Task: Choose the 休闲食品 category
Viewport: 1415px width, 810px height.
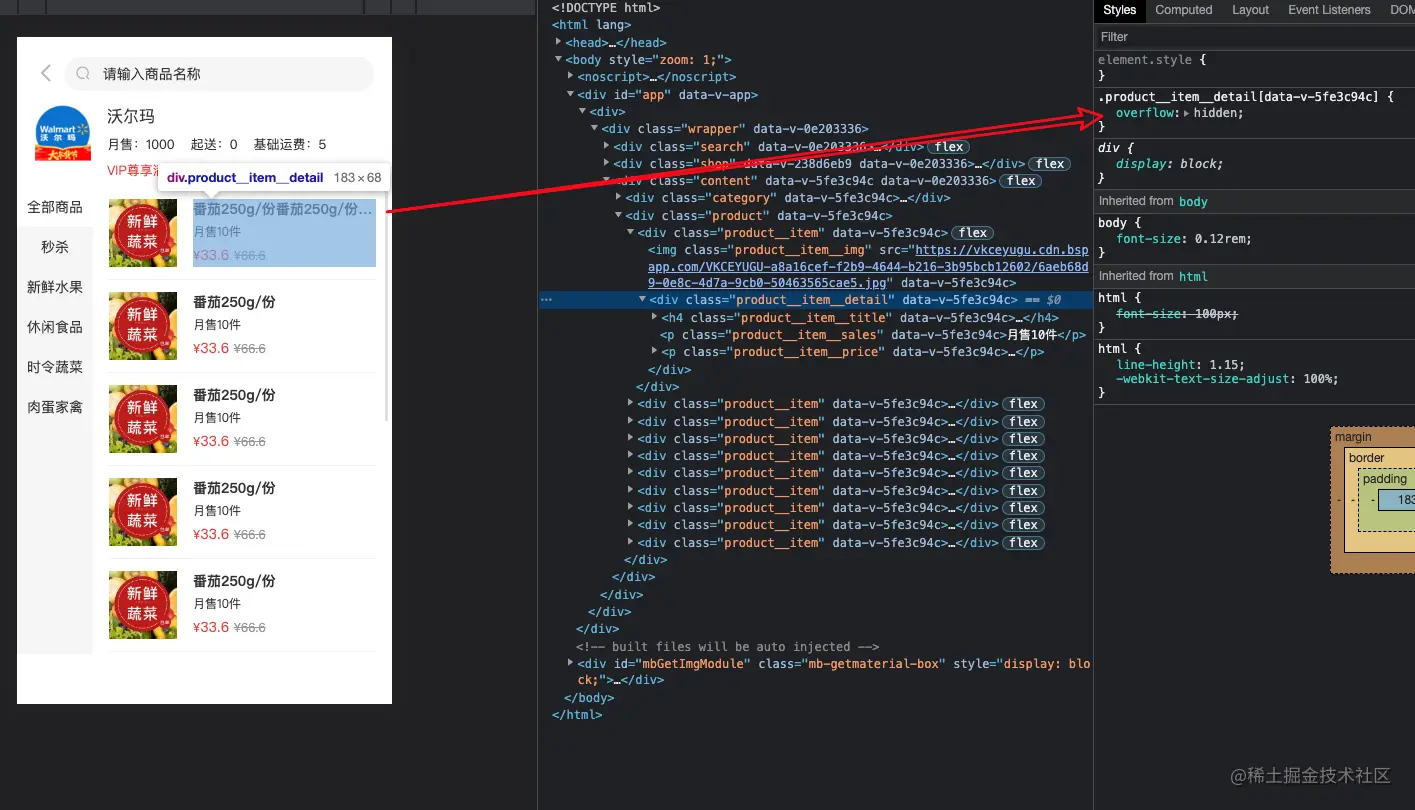Action: 55,327
